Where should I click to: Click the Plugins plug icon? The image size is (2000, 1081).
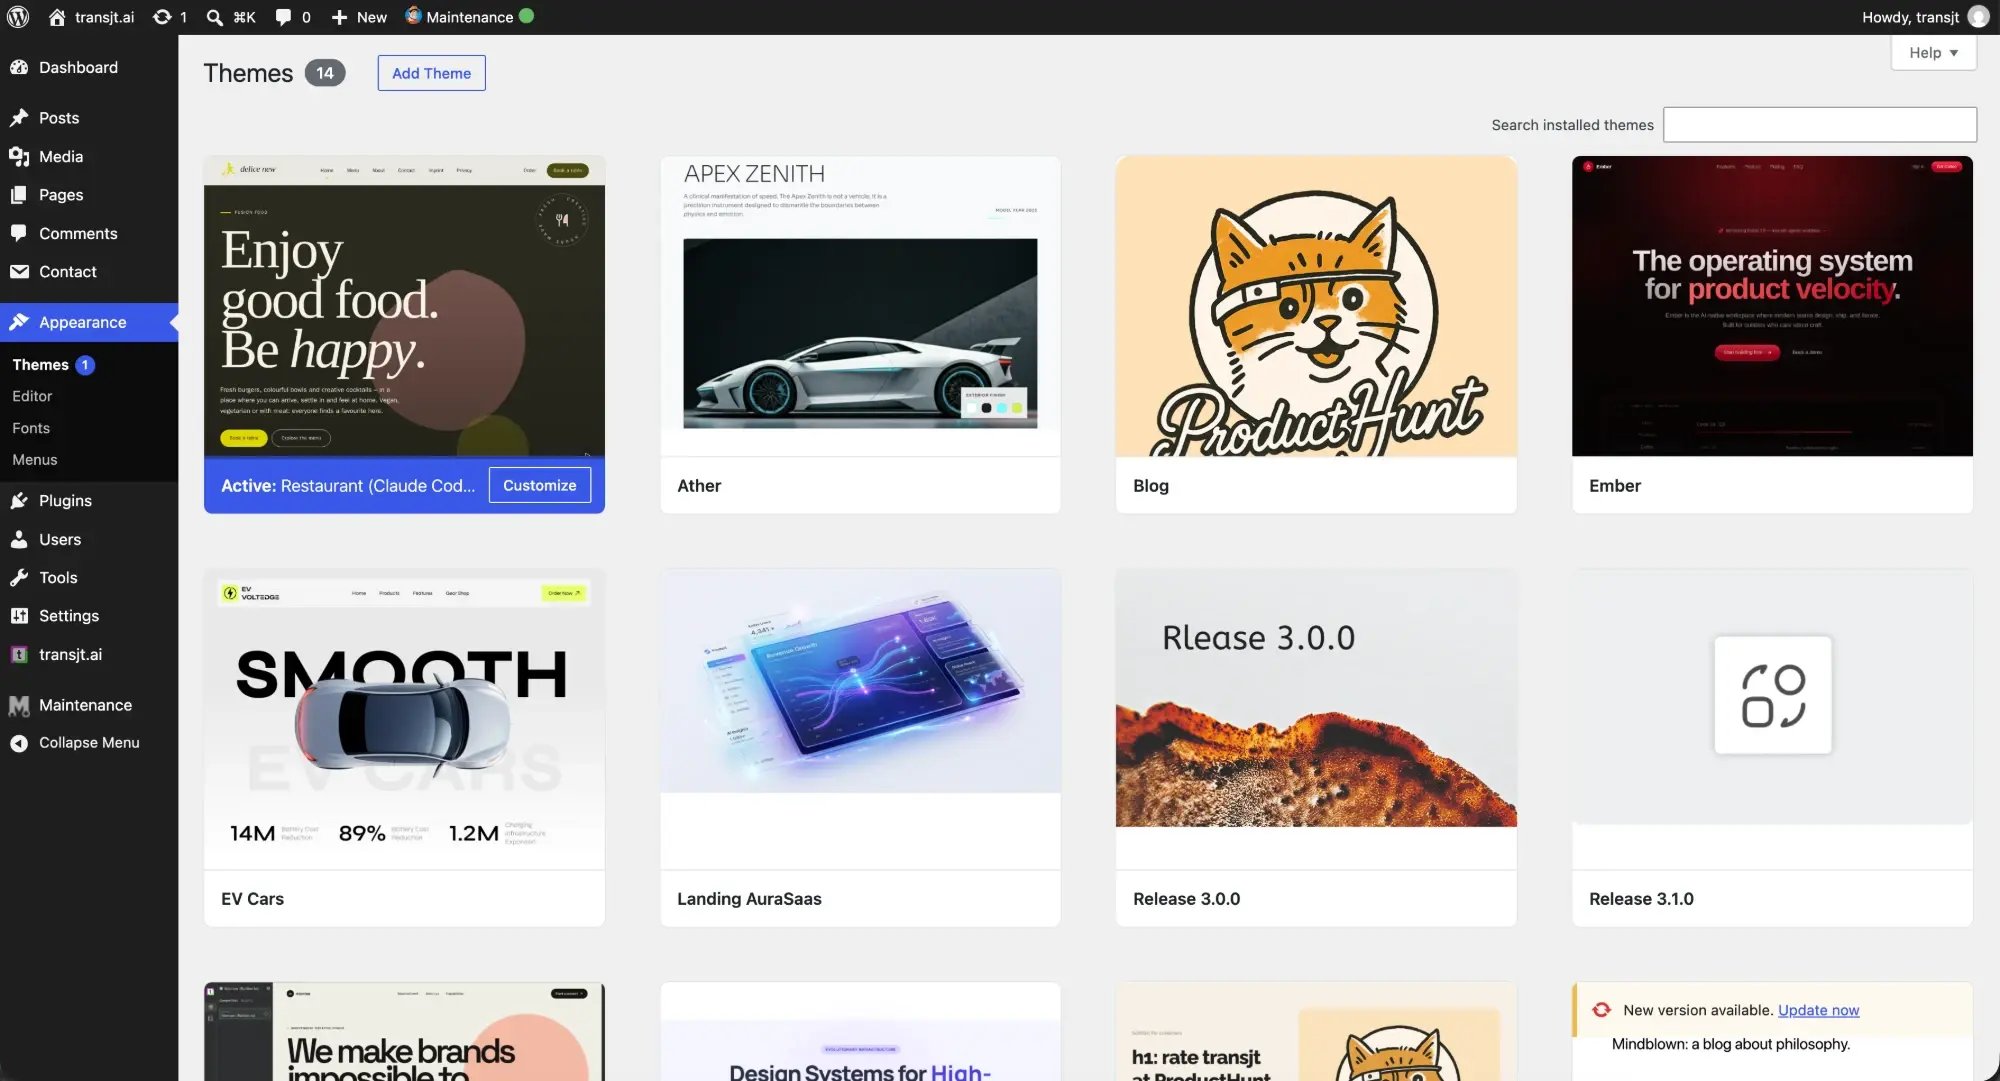(19, 501)
